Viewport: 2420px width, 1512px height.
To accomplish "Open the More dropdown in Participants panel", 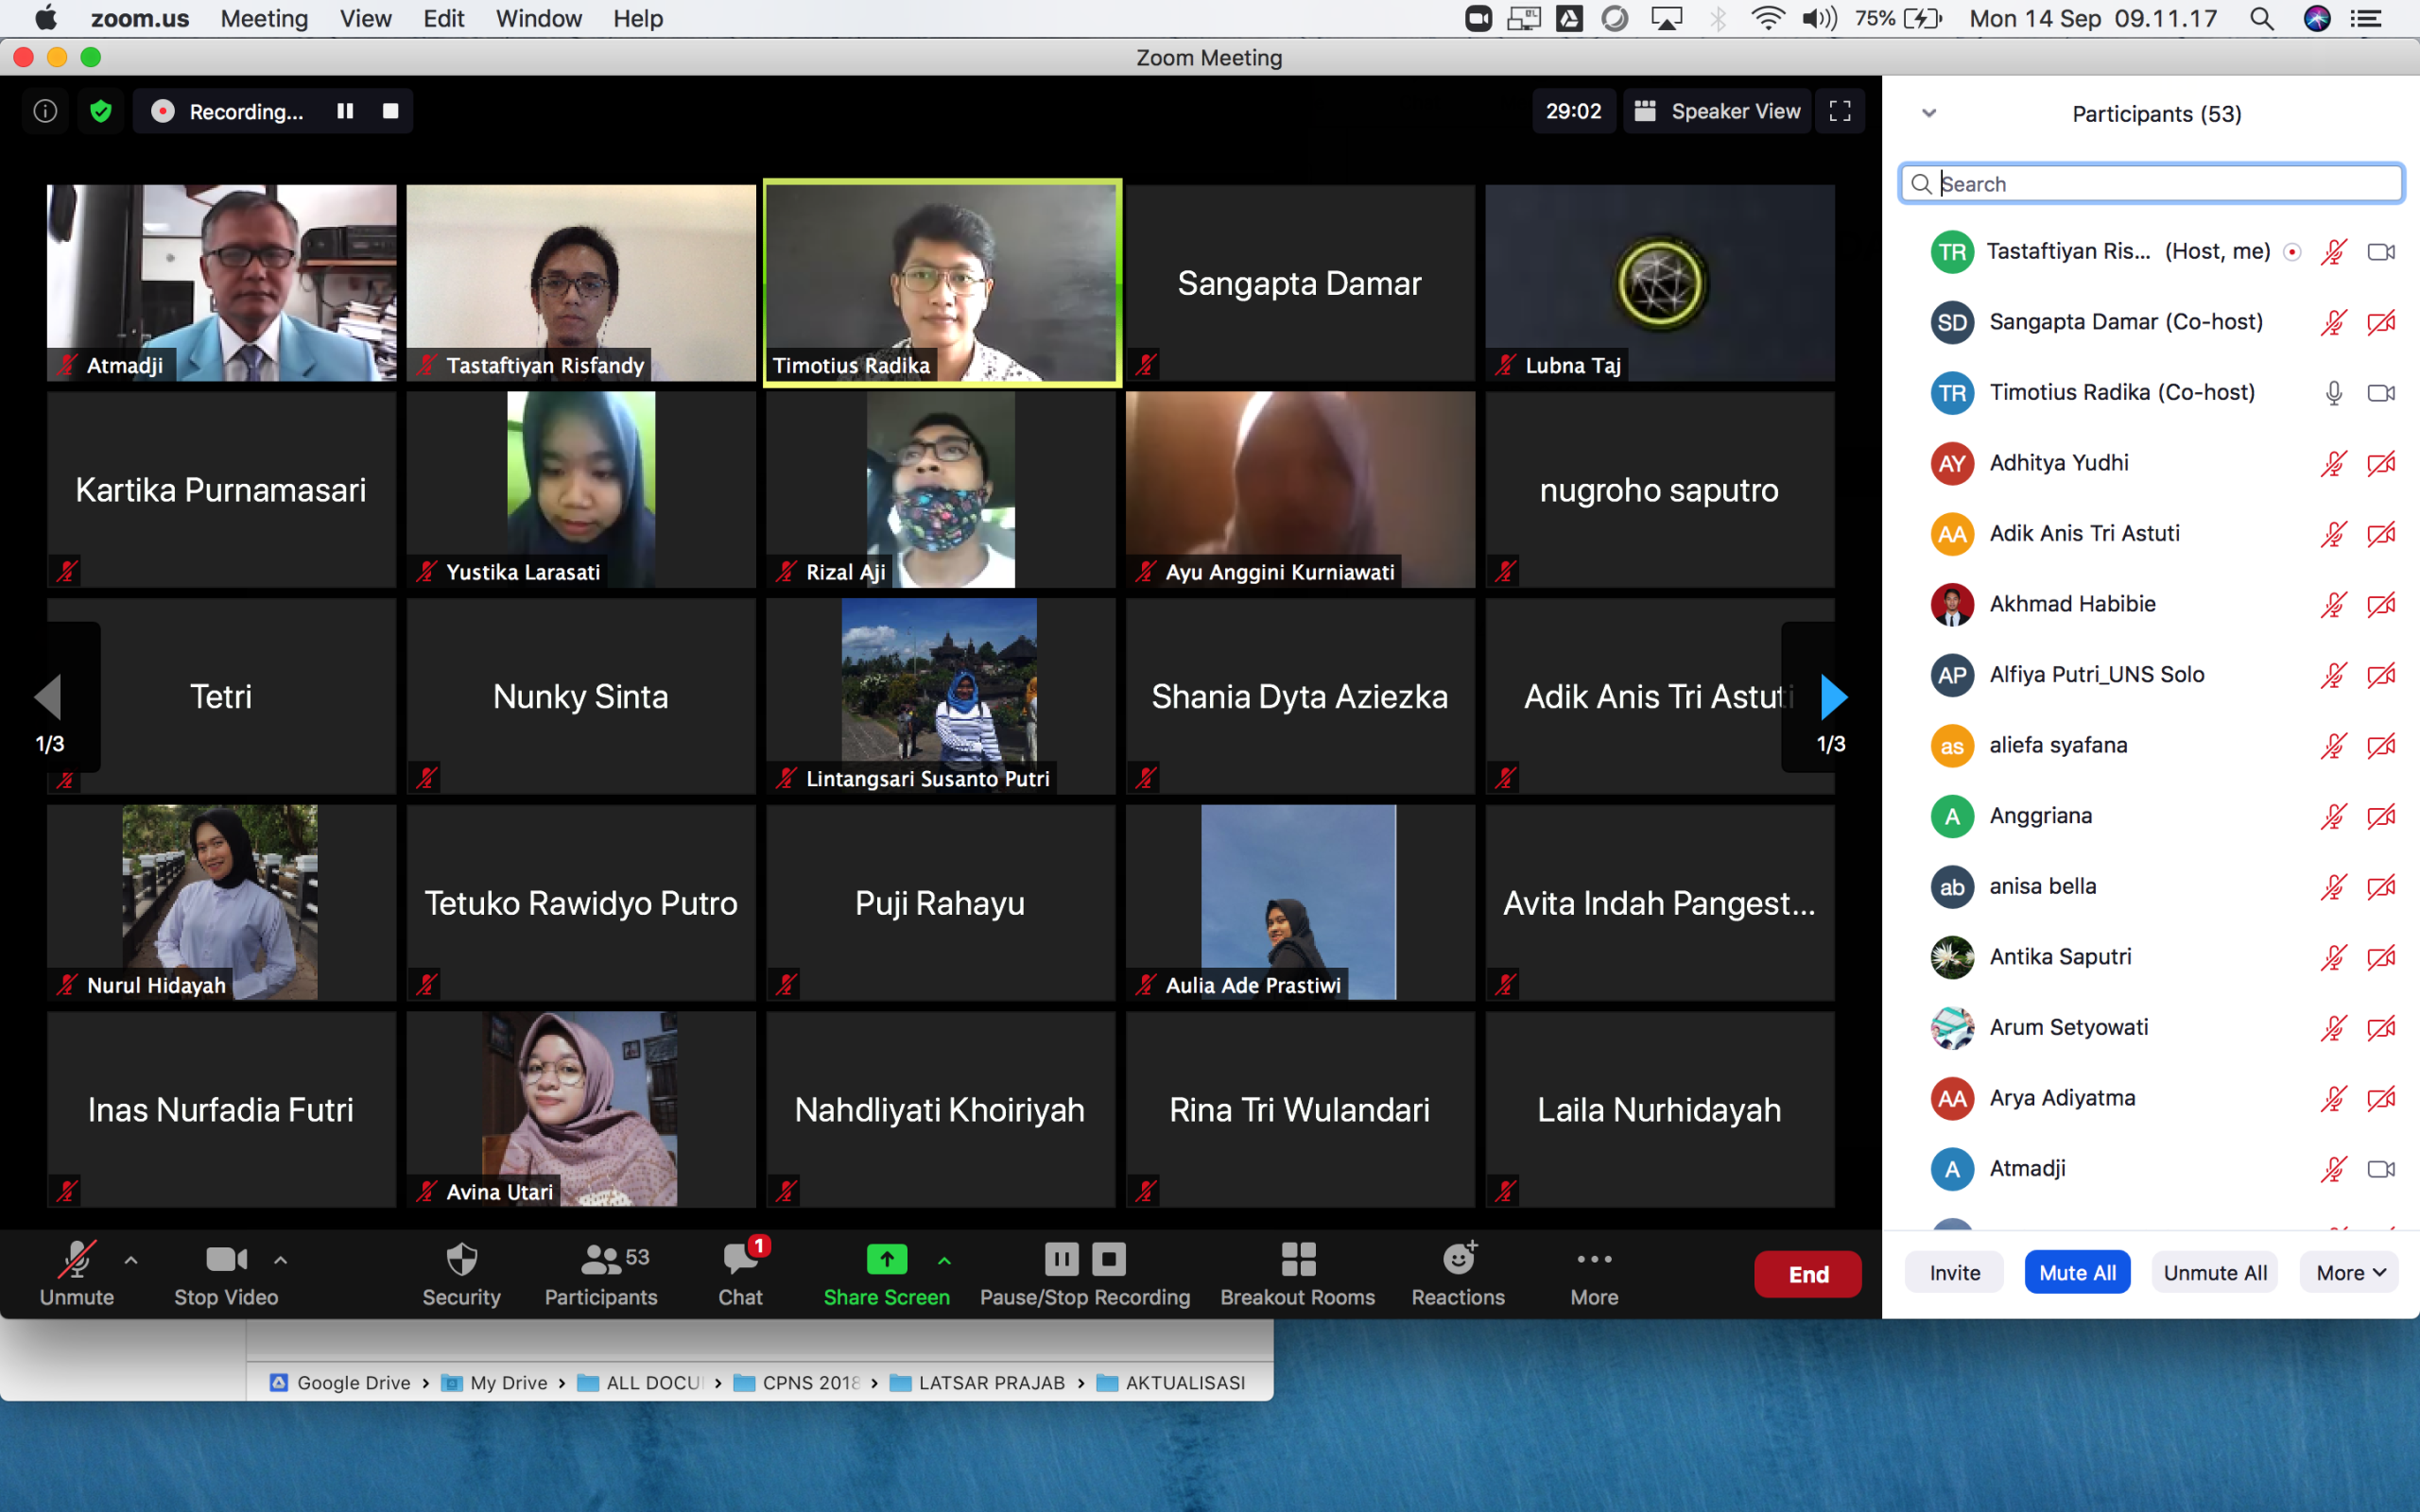I will [x=2350, y=1272].
